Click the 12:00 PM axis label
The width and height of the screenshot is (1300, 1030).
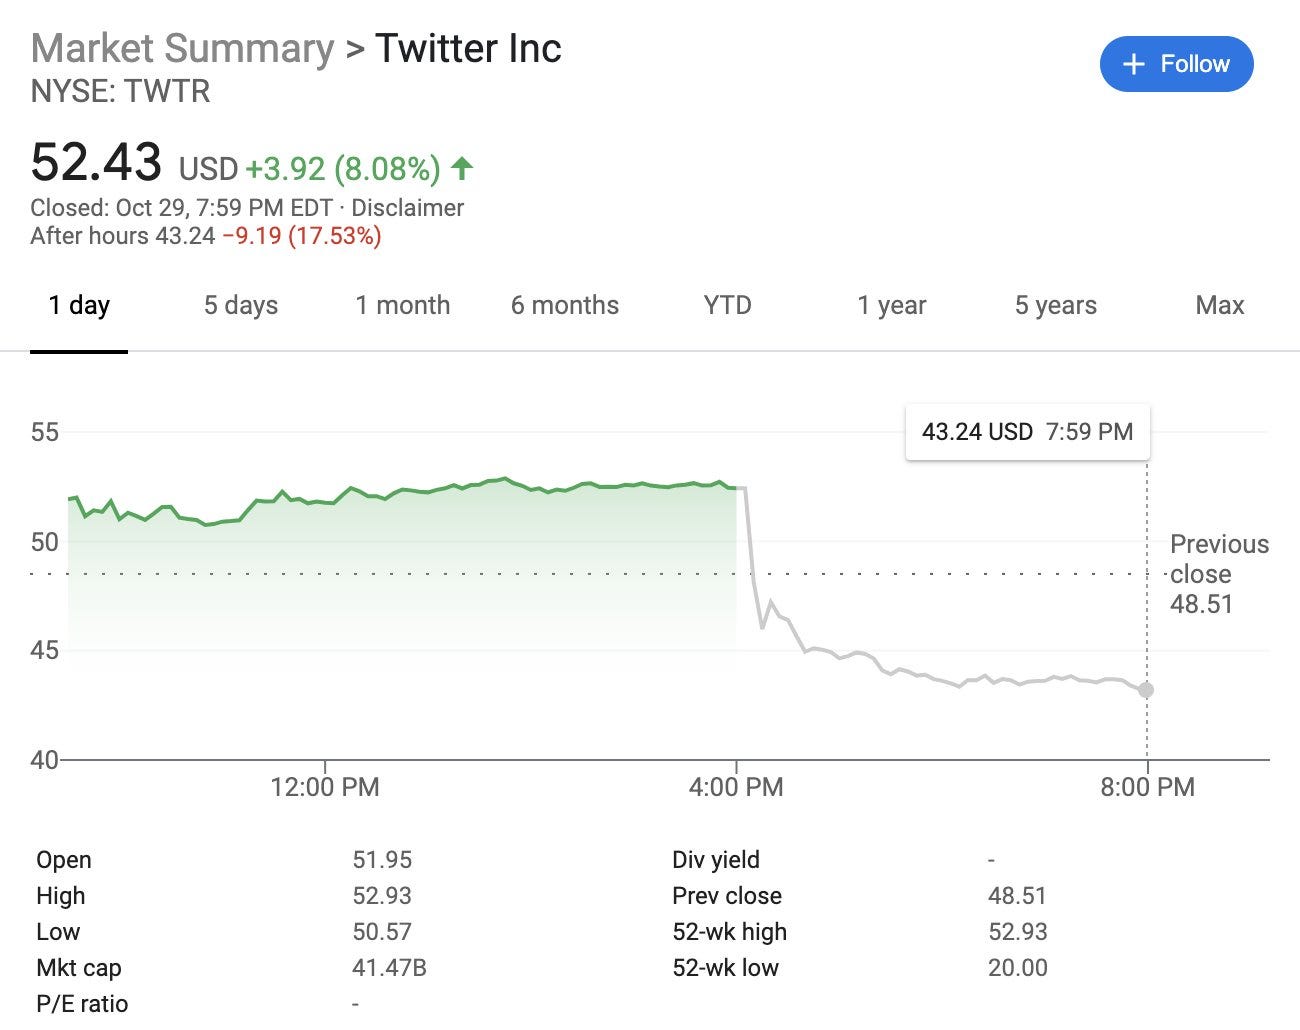pyautogui.click(x=325, y=787)
